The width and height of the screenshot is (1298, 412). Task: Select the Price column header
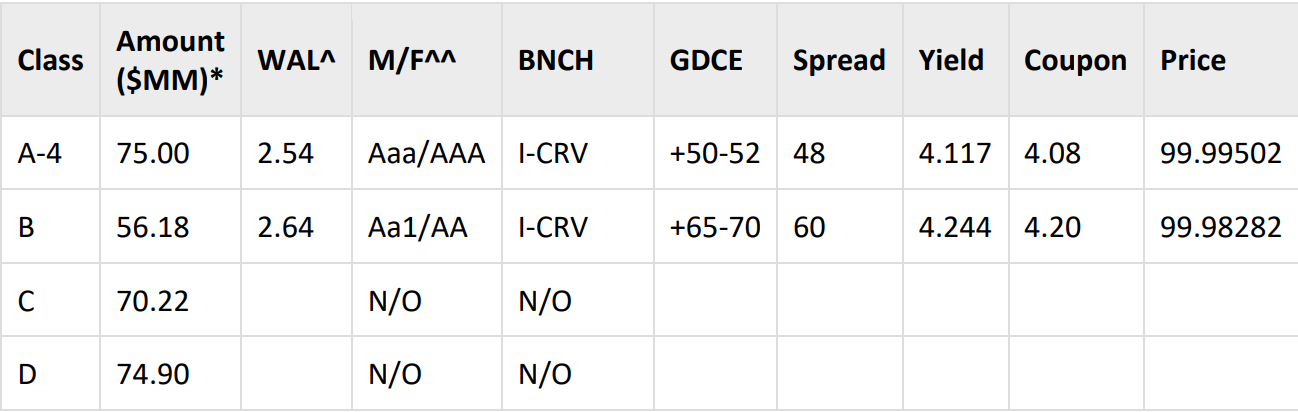coord(1193,60)
